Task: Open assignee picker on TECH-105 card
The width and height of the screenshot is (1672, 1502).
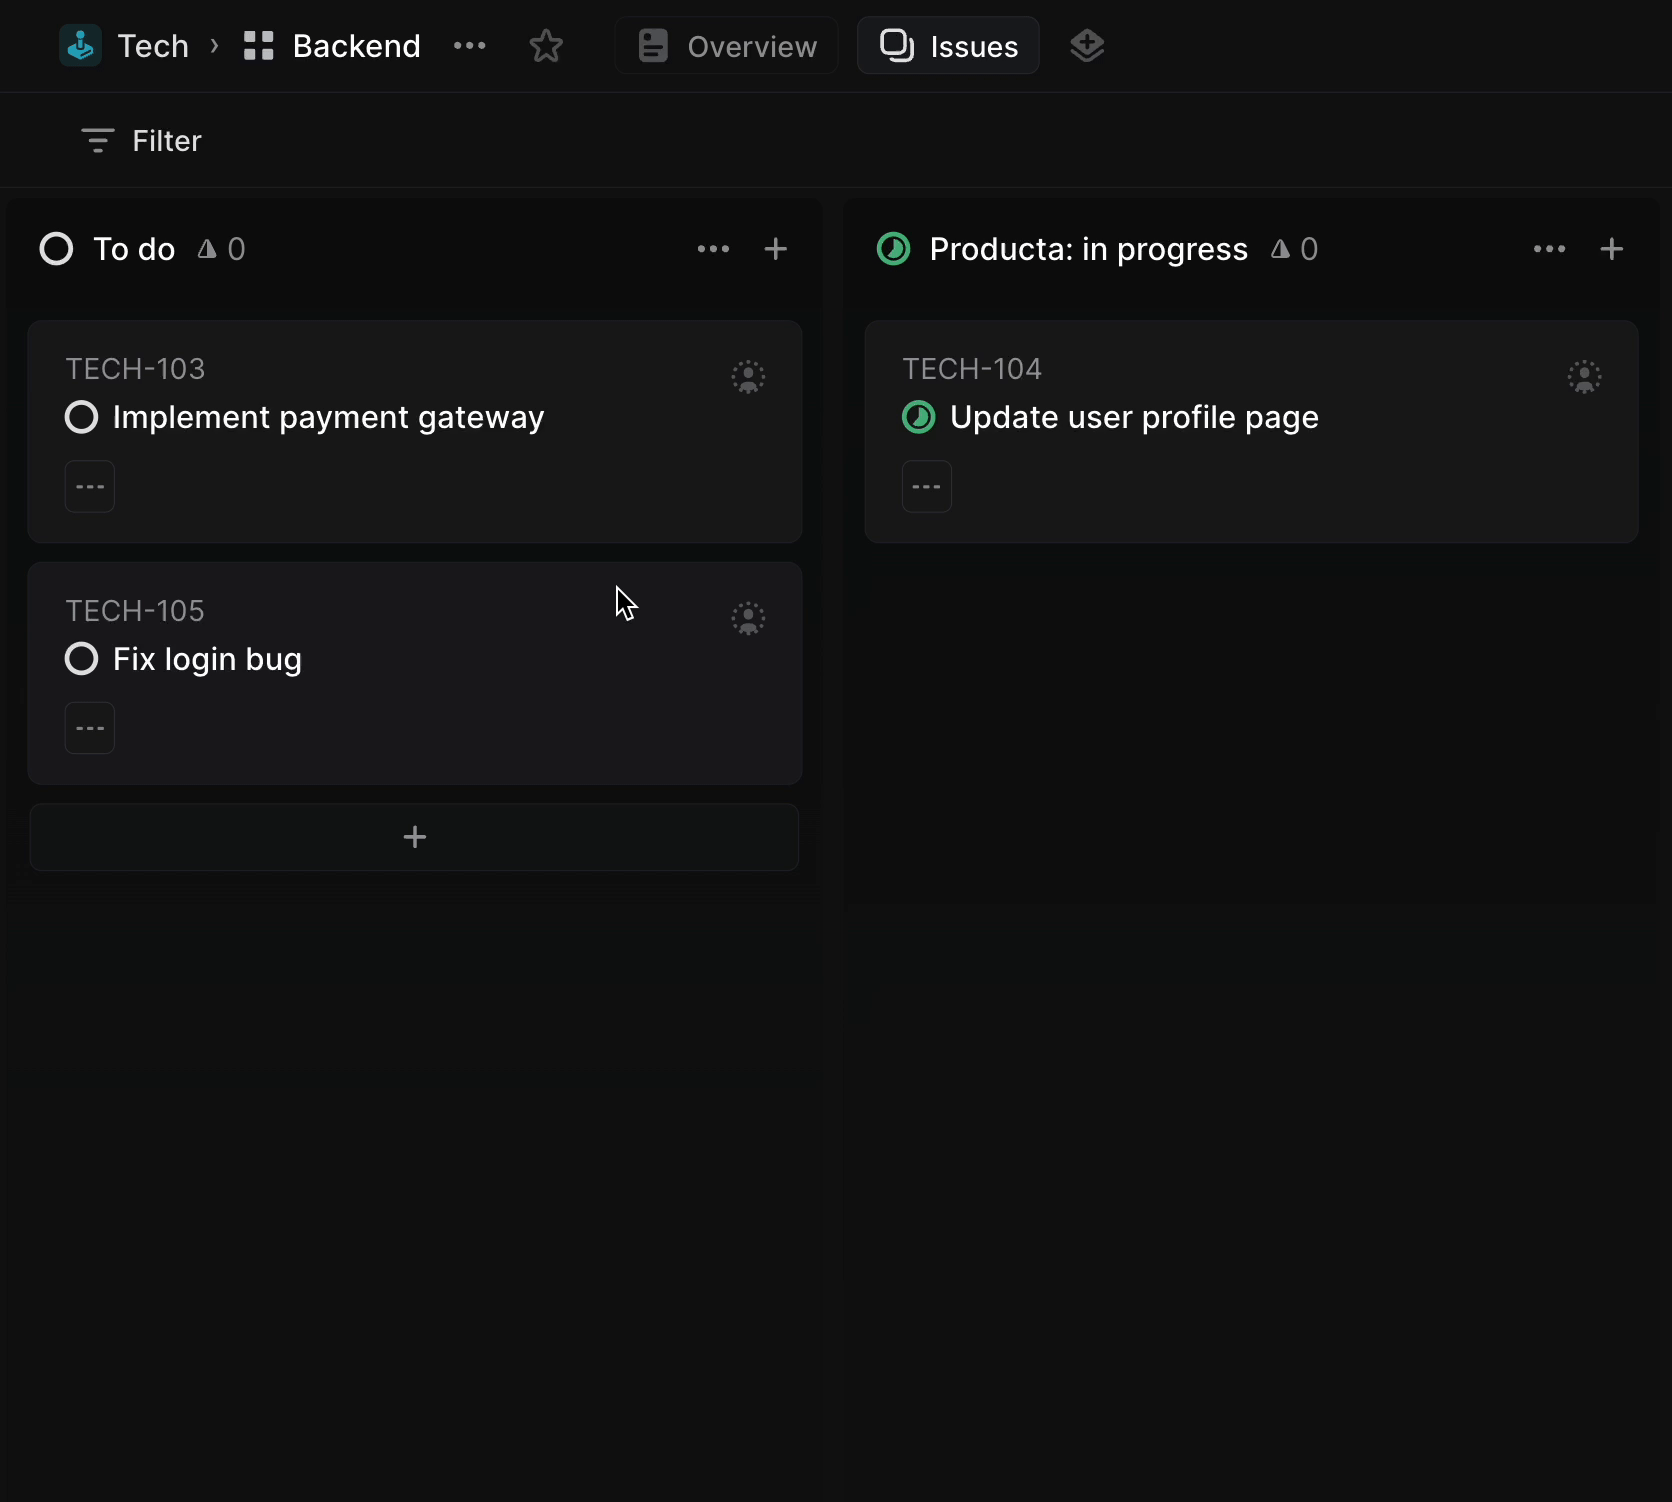Action: click(747, 618)
